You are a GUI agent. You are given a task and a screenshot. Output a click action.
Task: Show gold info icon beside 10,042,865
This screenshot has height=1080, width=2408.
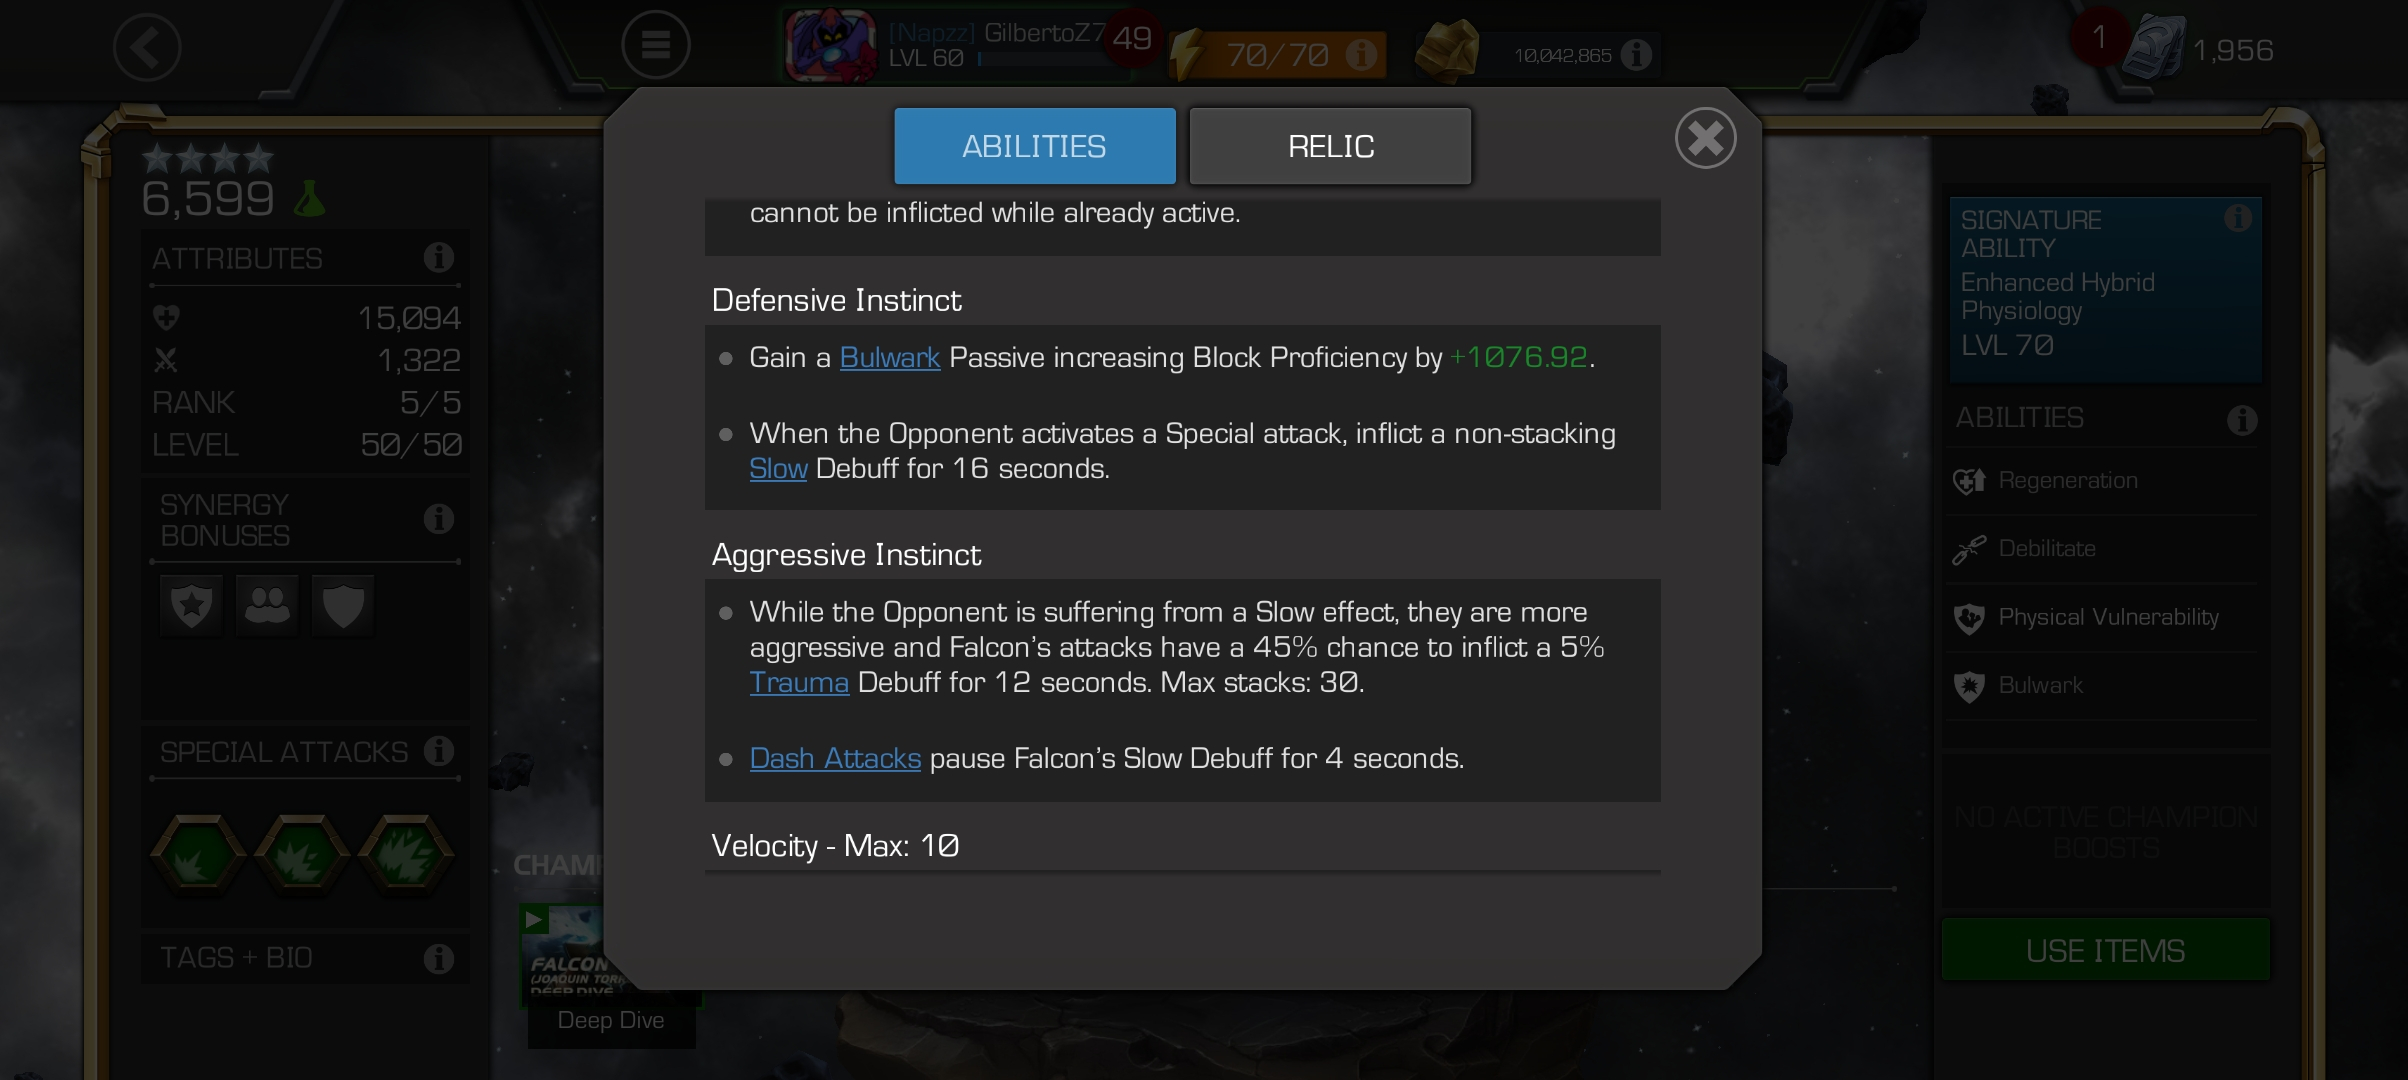(1636, 54)
